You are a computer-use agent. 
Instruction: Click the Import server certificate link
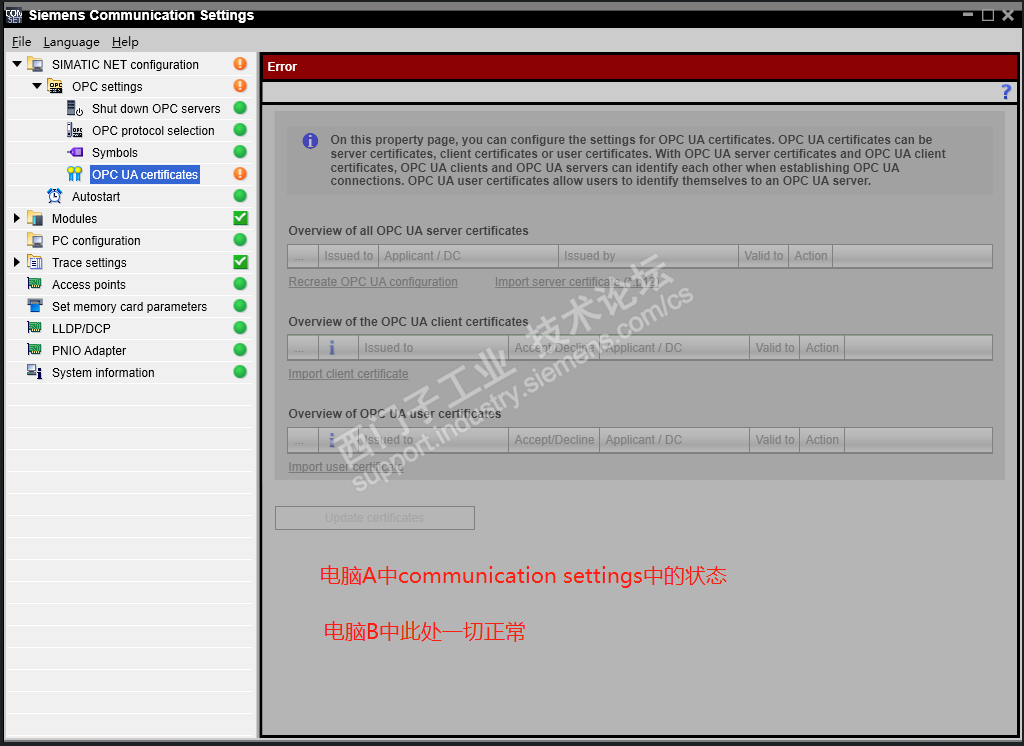pyautogui.click(x=577, y=282)
